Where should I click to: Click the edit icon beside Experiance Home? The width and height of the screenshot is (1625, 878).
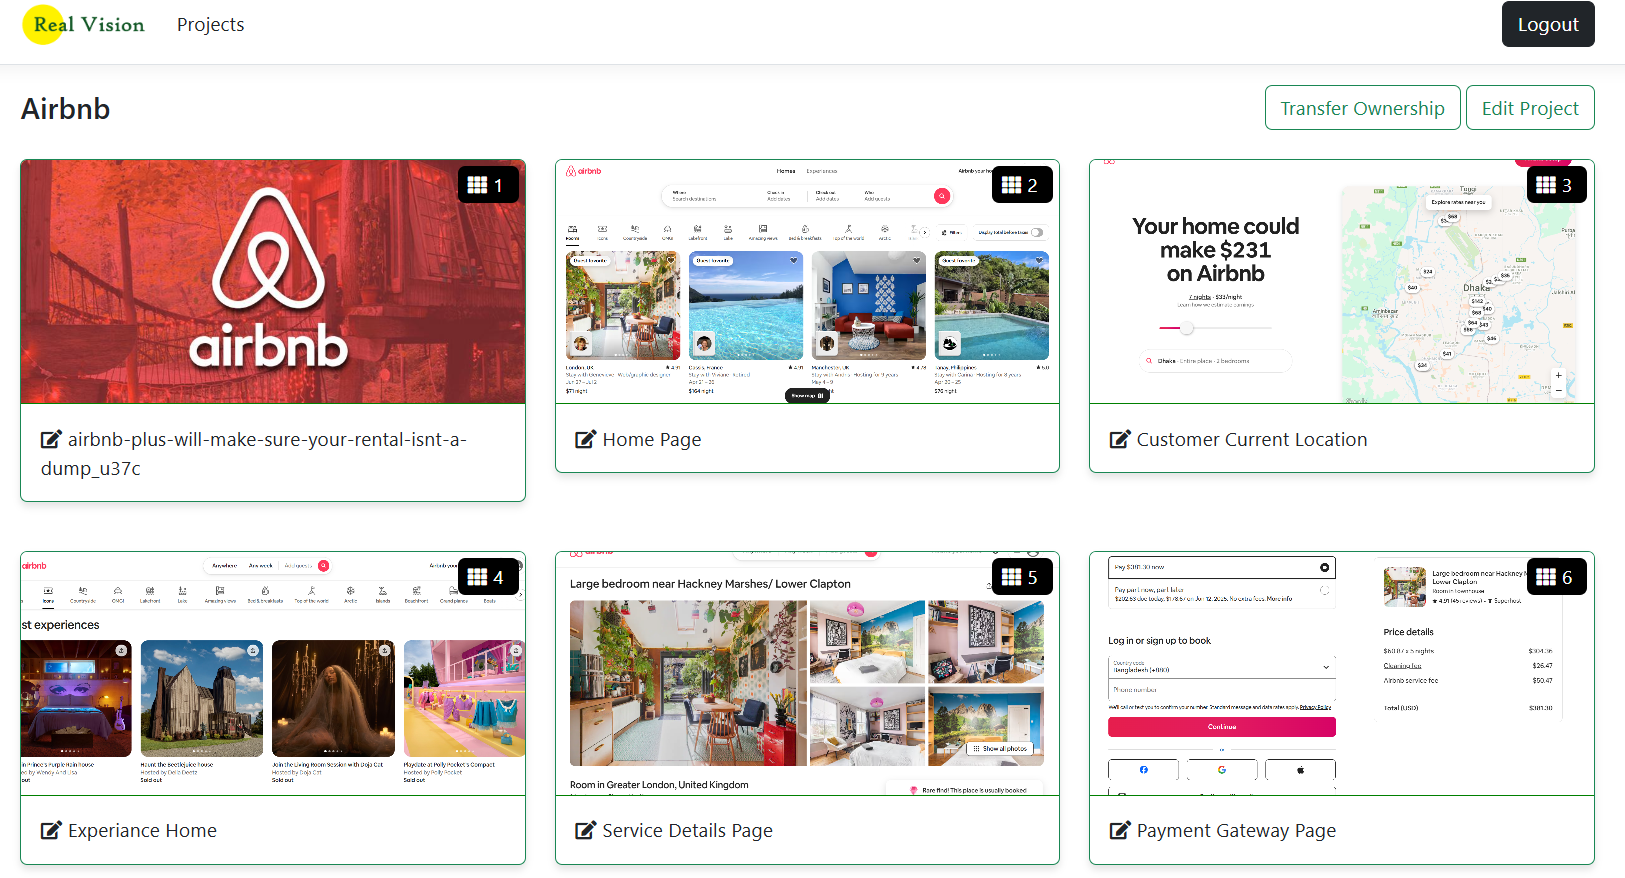point(51,830)
